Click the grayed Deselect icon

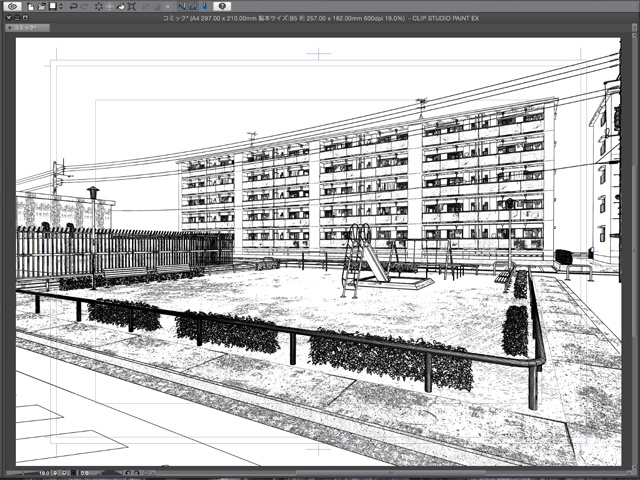click(146, 7)
